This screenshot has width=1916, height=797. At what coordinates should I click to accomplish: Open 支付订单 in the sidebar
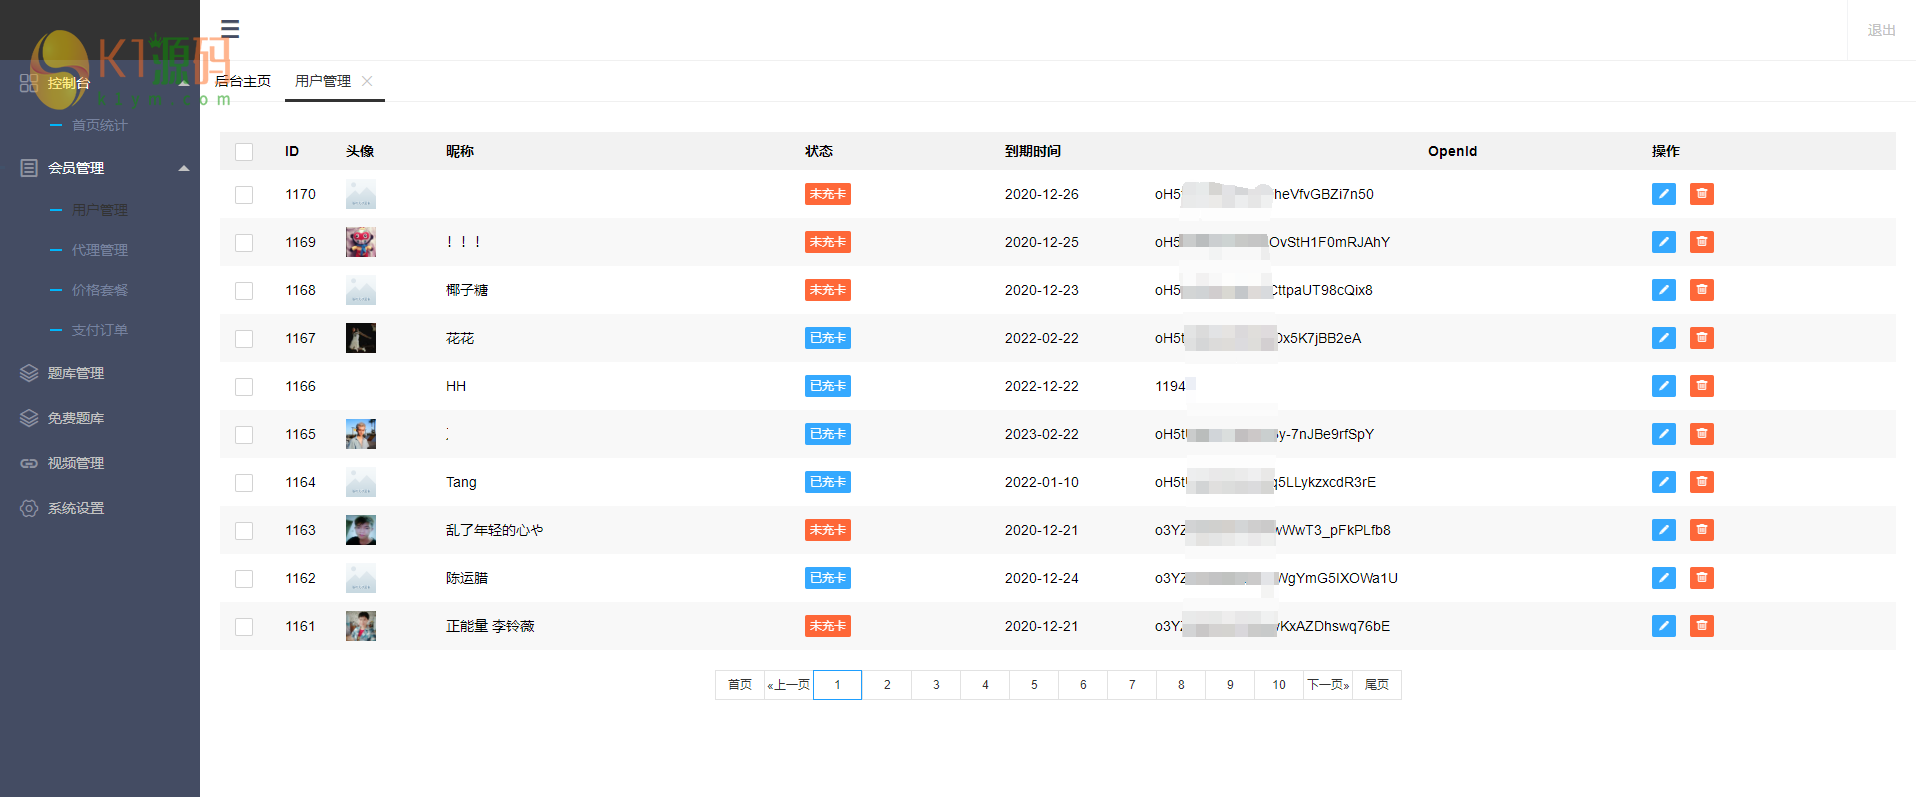[x=100, y=330]
